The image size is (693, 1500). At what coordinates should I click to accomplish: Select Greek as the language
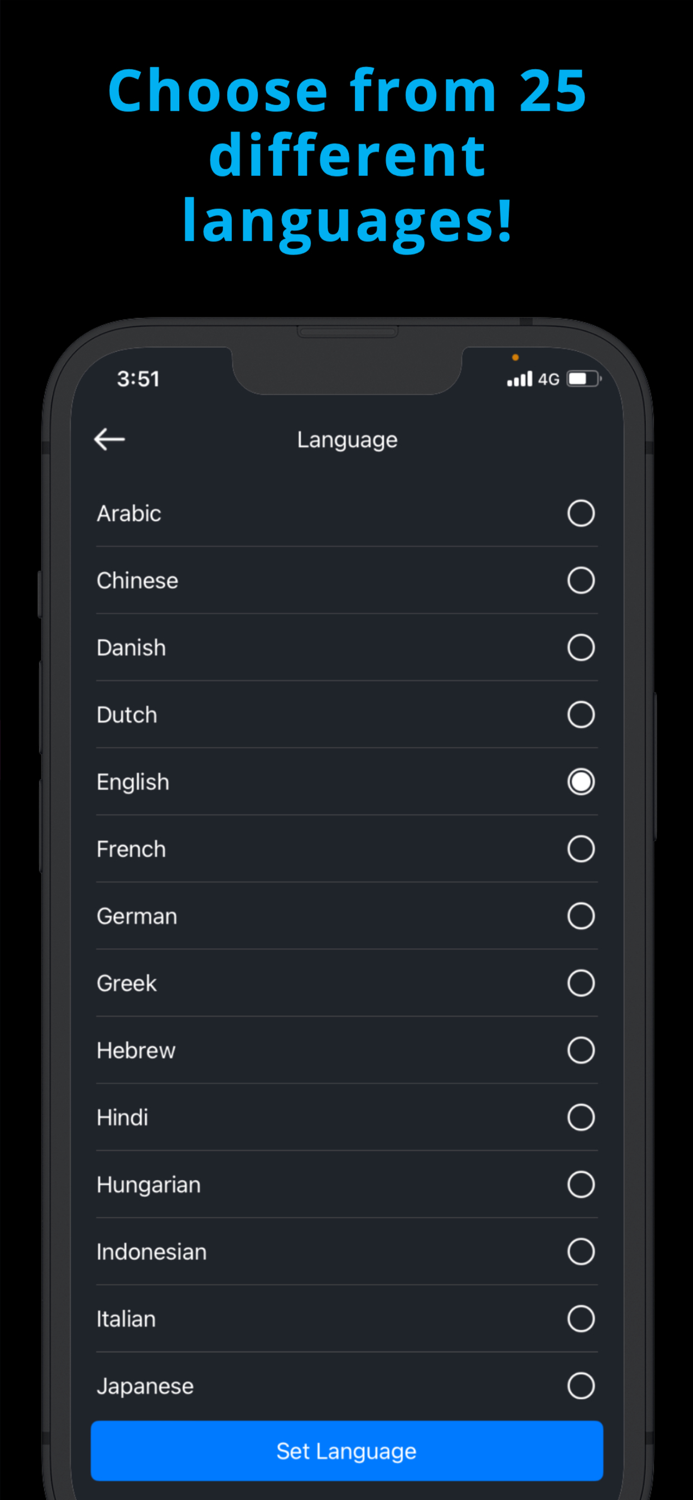click(581, 983)
